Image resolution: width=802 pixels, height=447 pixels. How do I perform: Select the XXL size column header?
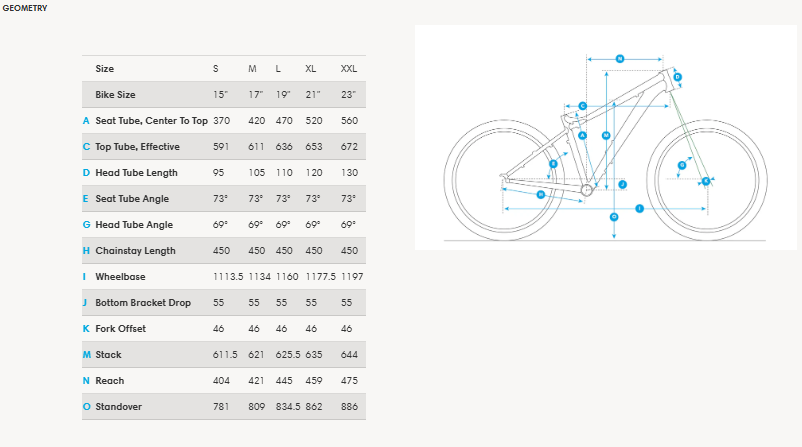(x=349, y=69)
